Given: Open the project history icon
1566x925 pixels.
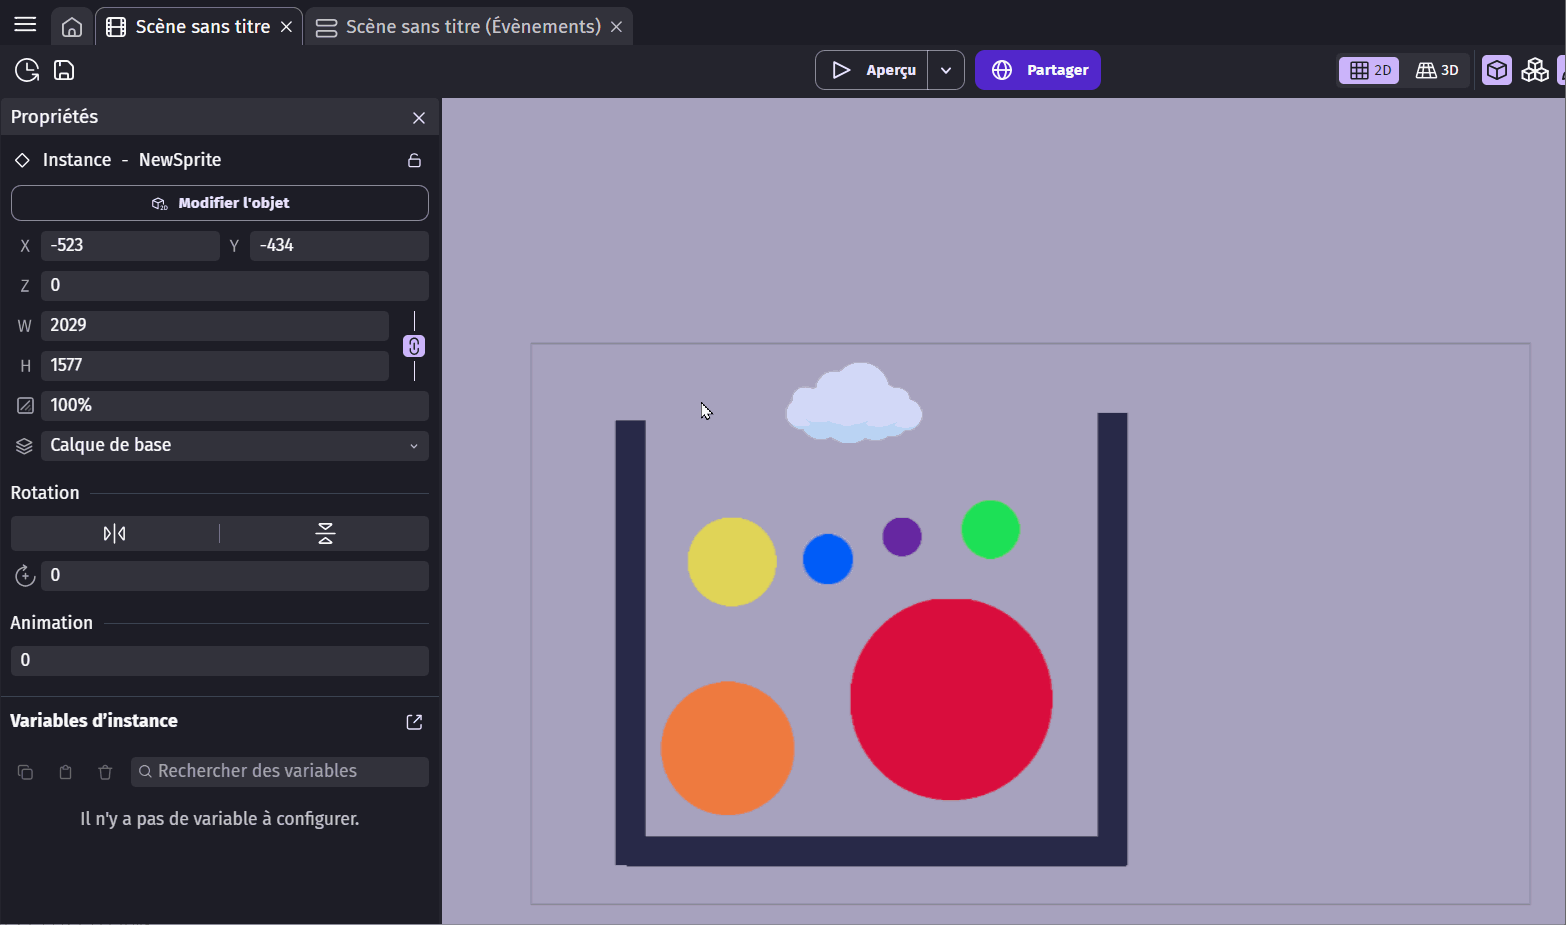Looking at the screenshot, I should tap(27, 70).
